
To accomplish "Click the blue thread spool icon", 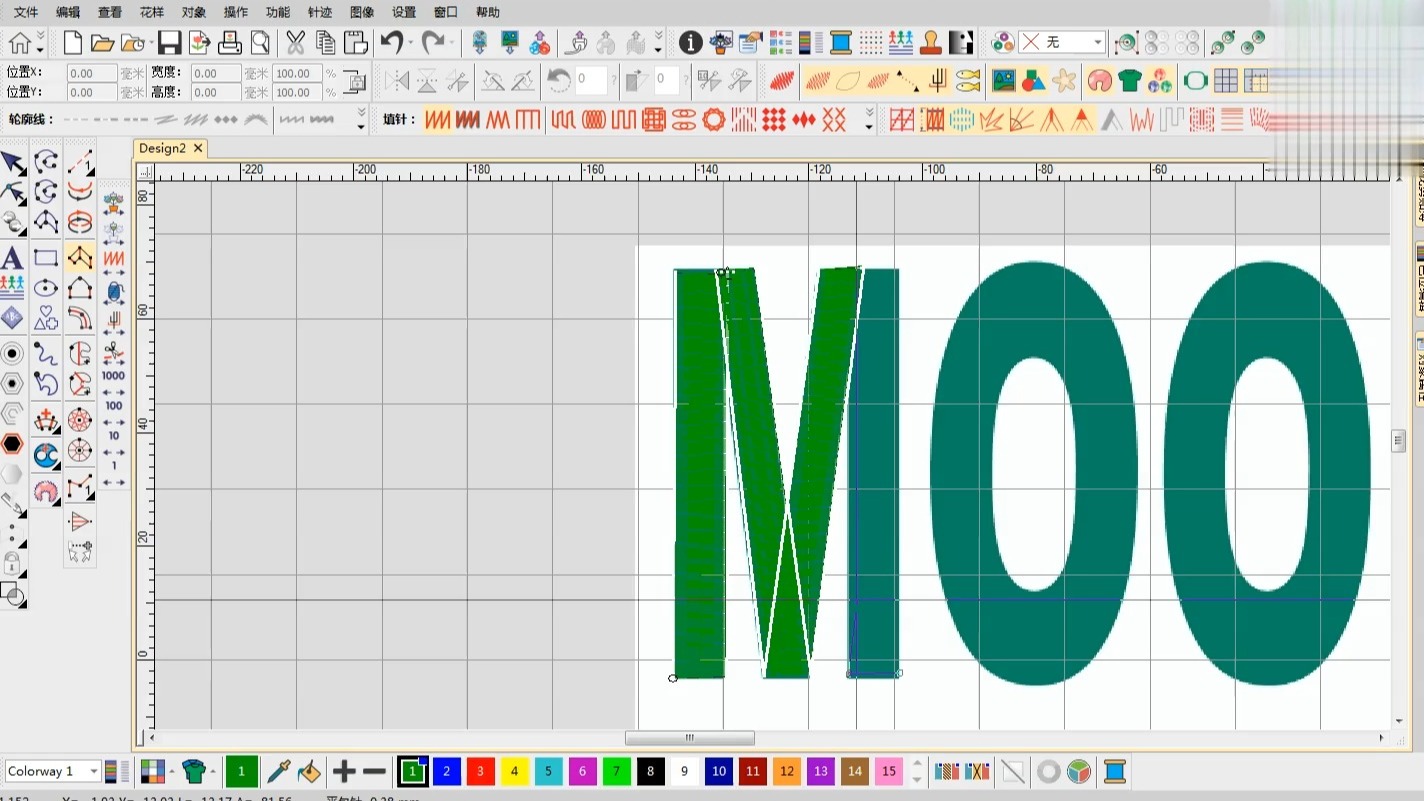I will click(841, 43).
